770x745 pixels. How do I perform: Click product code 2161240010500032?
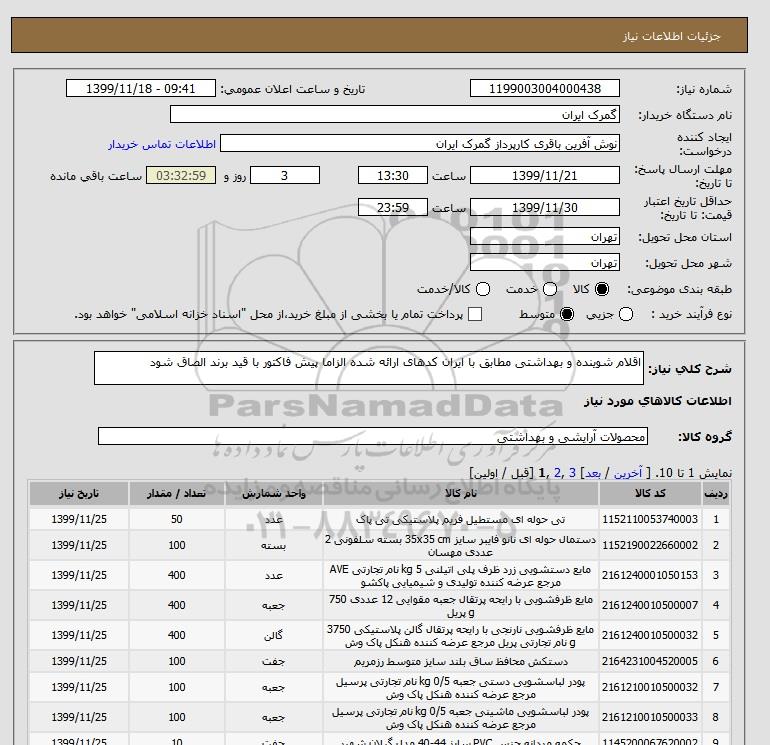(650, 635)
